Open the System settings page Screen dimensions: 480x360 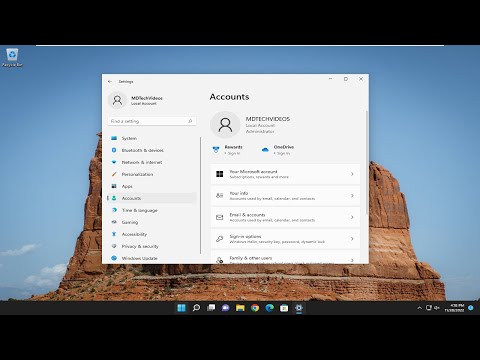152,138
